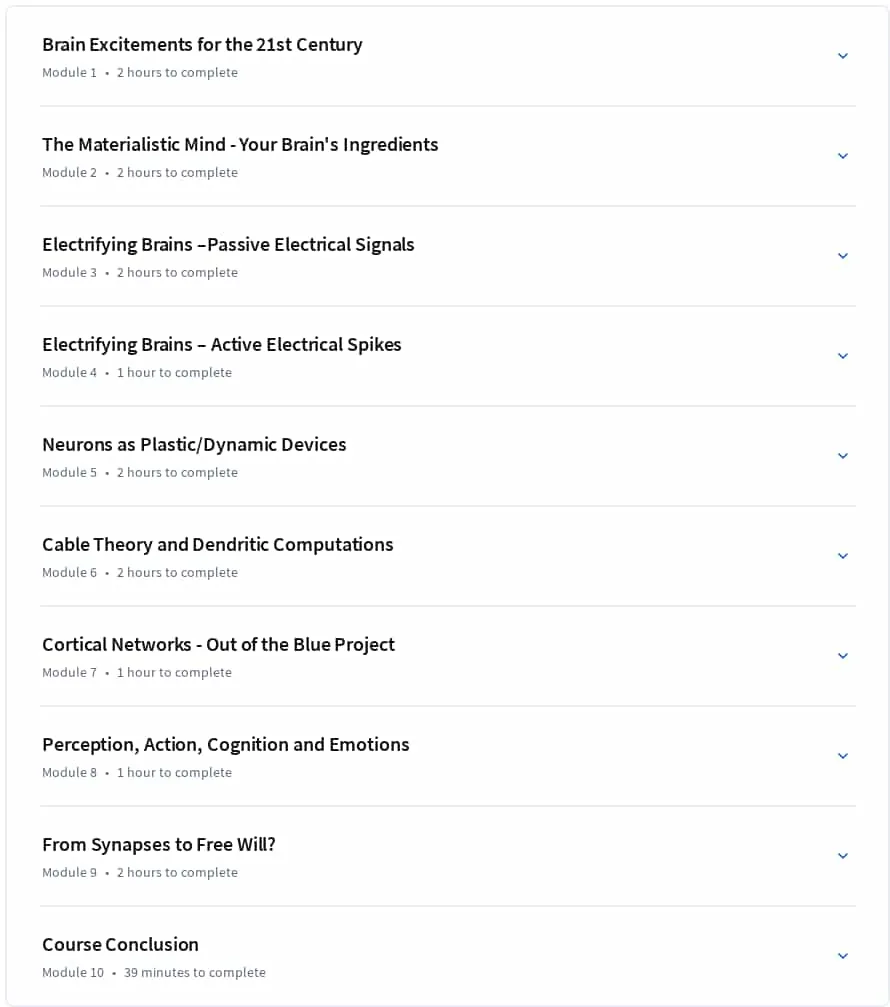This screenshot has height=1007, width=890.
Task: Expand the Module 7 chevron arrow
Action: point(842,656)
